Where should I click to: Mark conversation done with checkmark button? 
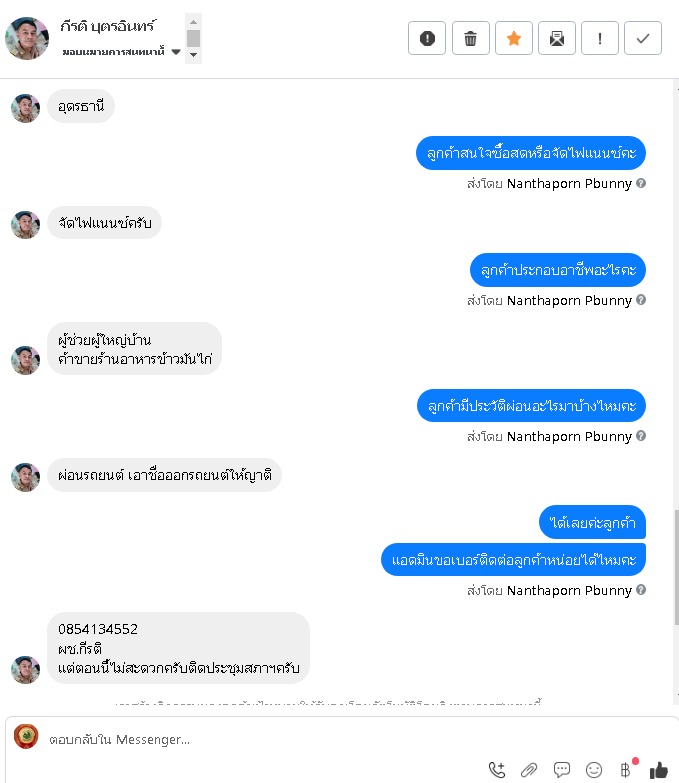click(643, 38)
